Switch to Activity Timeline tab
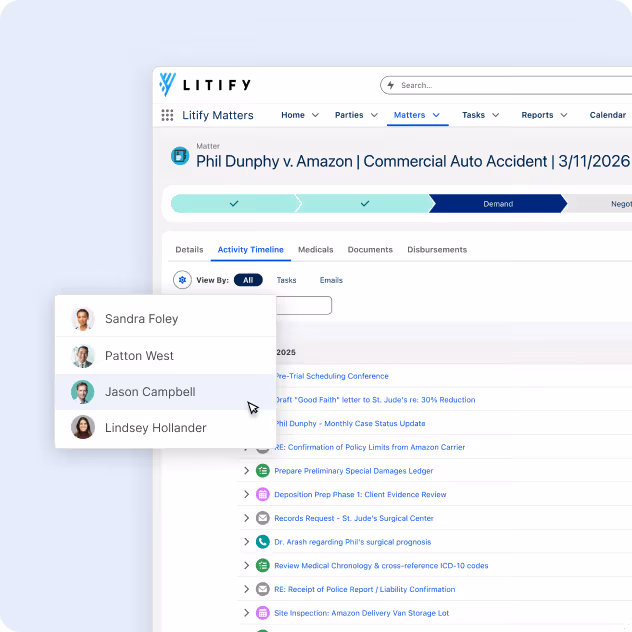The width and height of the screenshot is (632, 632). (251, 249)
